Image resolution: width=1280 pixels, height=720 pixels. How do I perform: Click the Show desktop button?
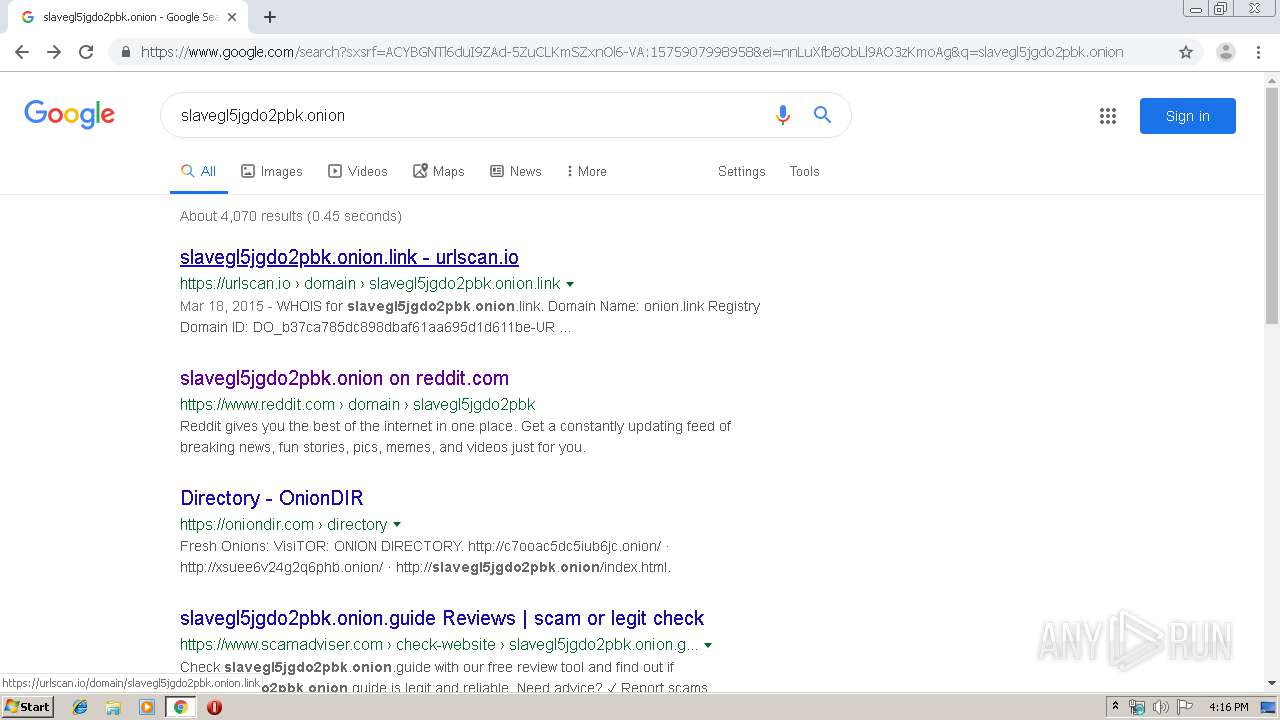click(x=1269, y=707)
